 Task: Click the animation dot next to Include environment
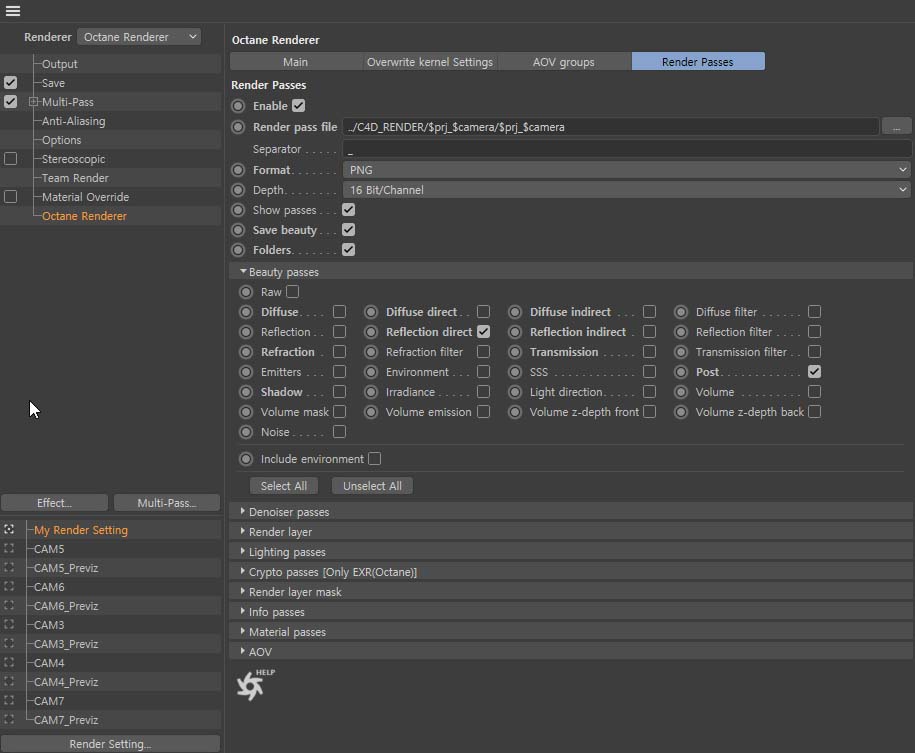pyautogui.click(x=246, y=459)
